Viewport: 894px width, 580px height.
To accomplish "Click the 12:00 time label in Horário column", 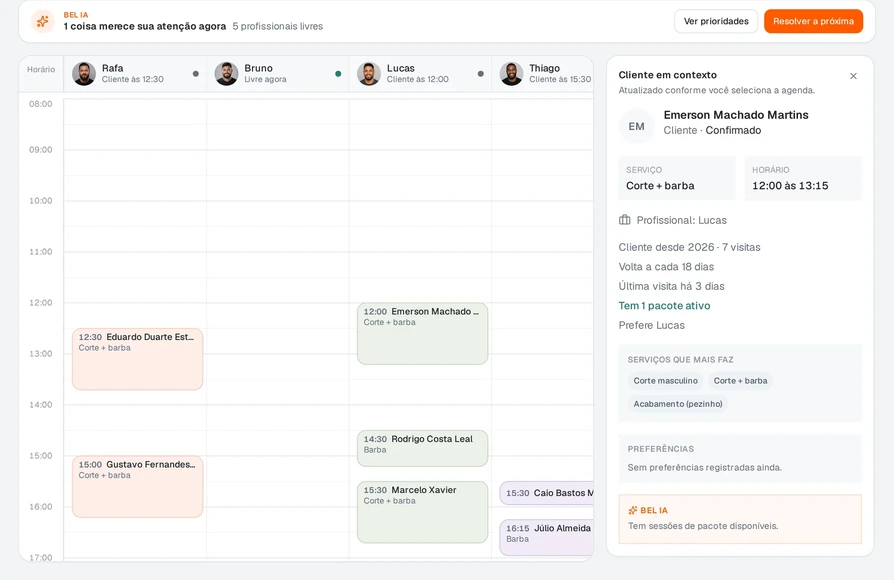I will 40,302.
